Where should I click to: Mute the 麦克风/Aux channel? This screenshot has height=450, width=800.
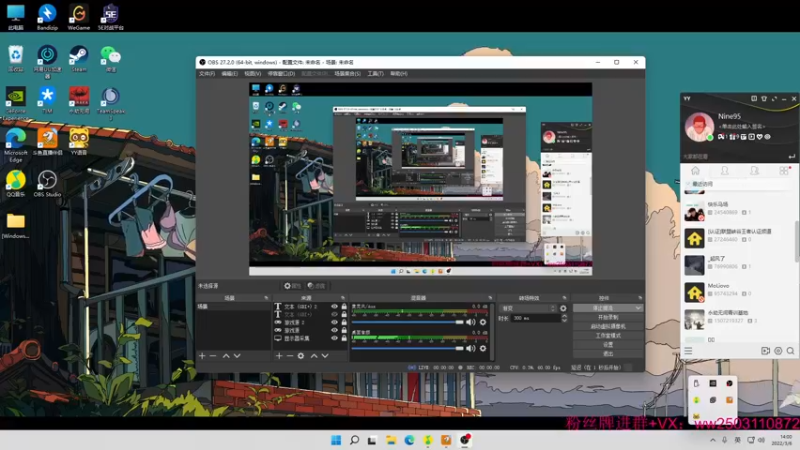470,322
